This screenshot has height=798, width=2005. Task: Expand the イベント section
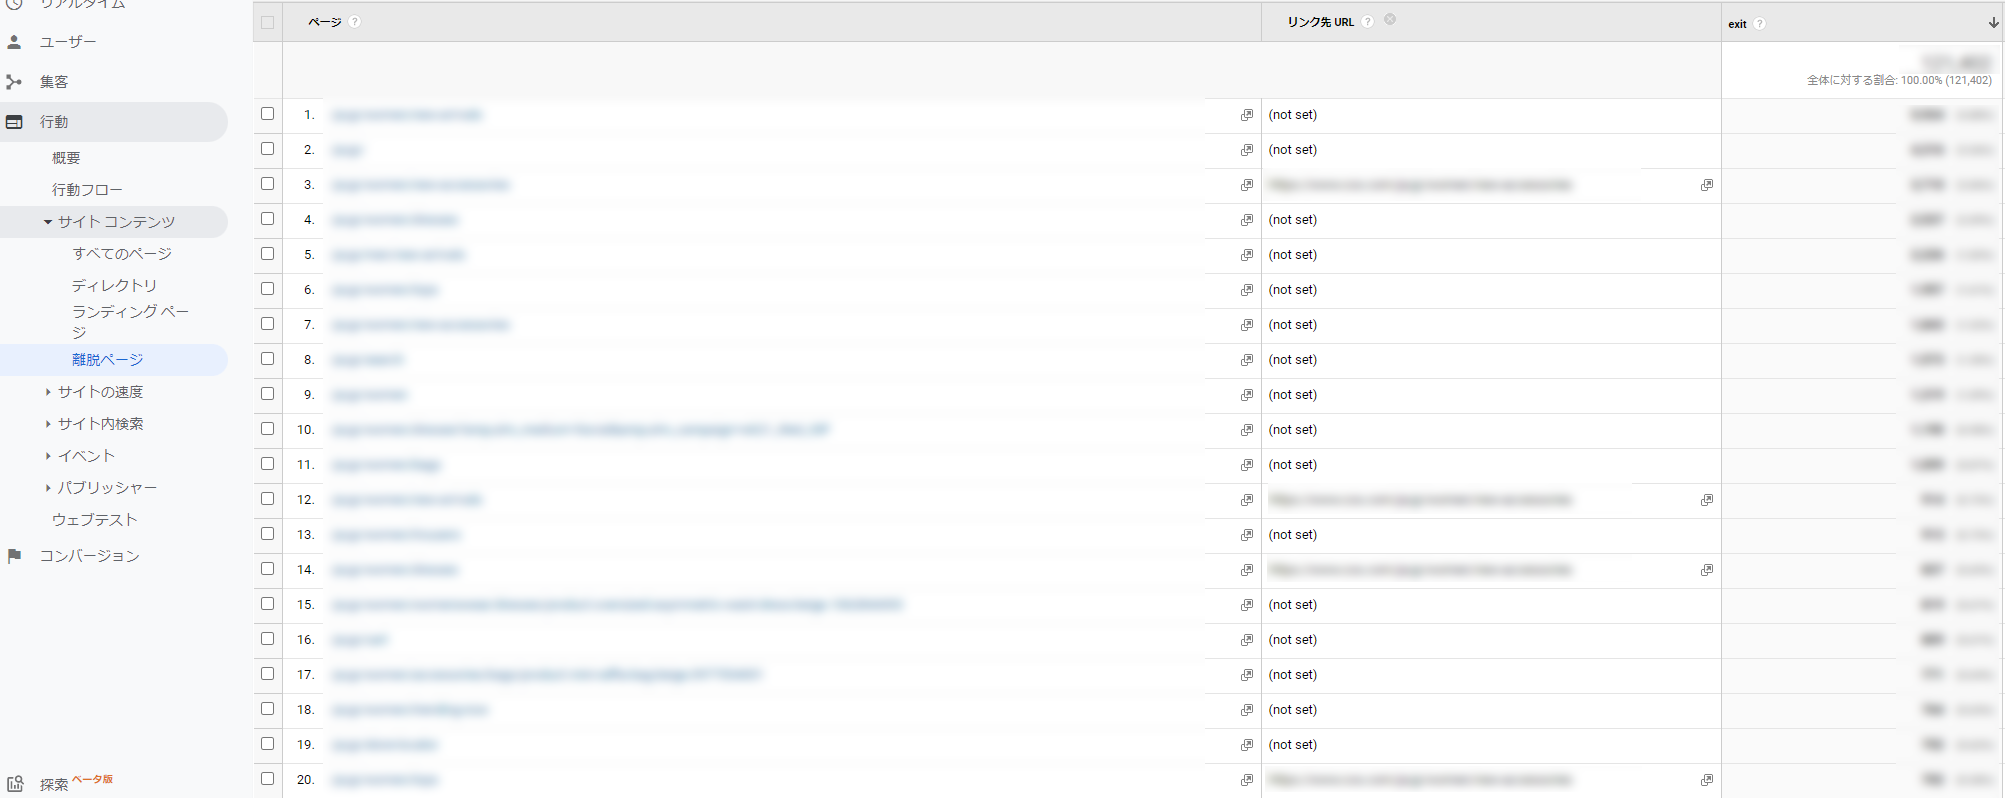click(48, 456)
